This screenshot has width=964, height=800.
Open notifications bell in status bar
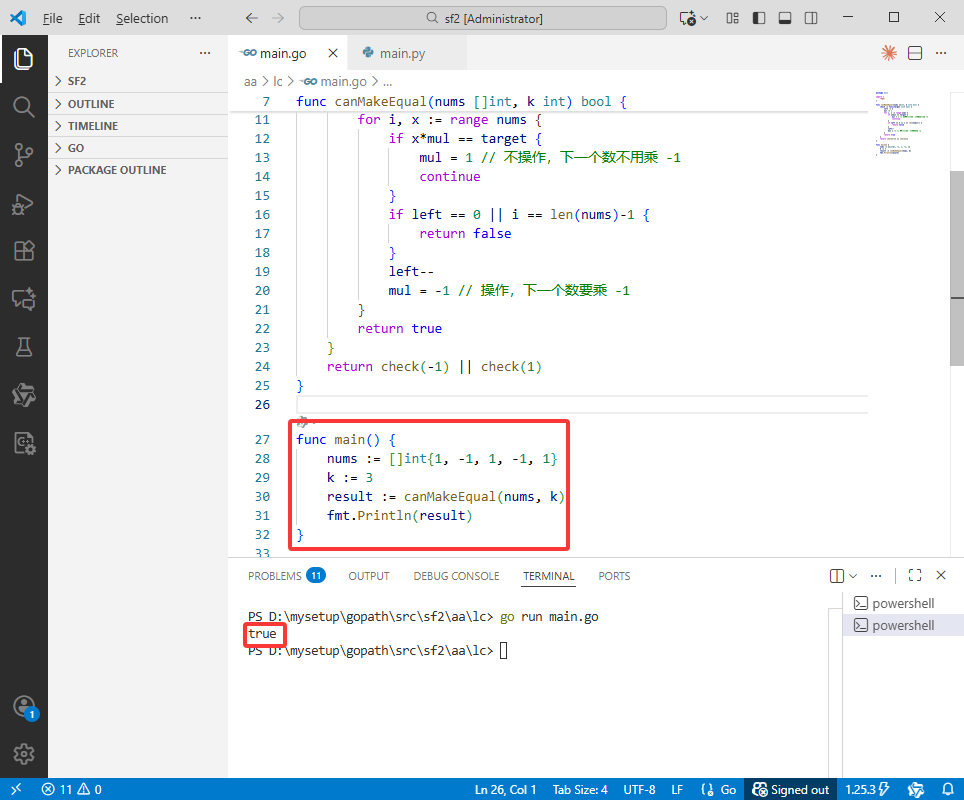point(947,789)
